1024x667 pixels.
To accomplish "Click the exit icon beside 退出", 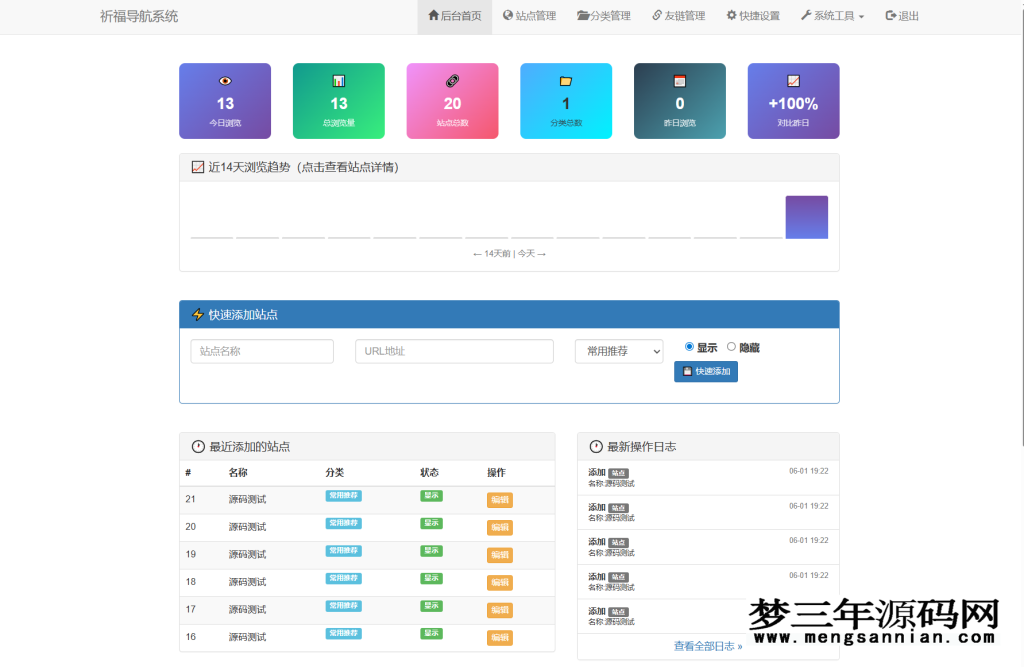I will (891, 15).
